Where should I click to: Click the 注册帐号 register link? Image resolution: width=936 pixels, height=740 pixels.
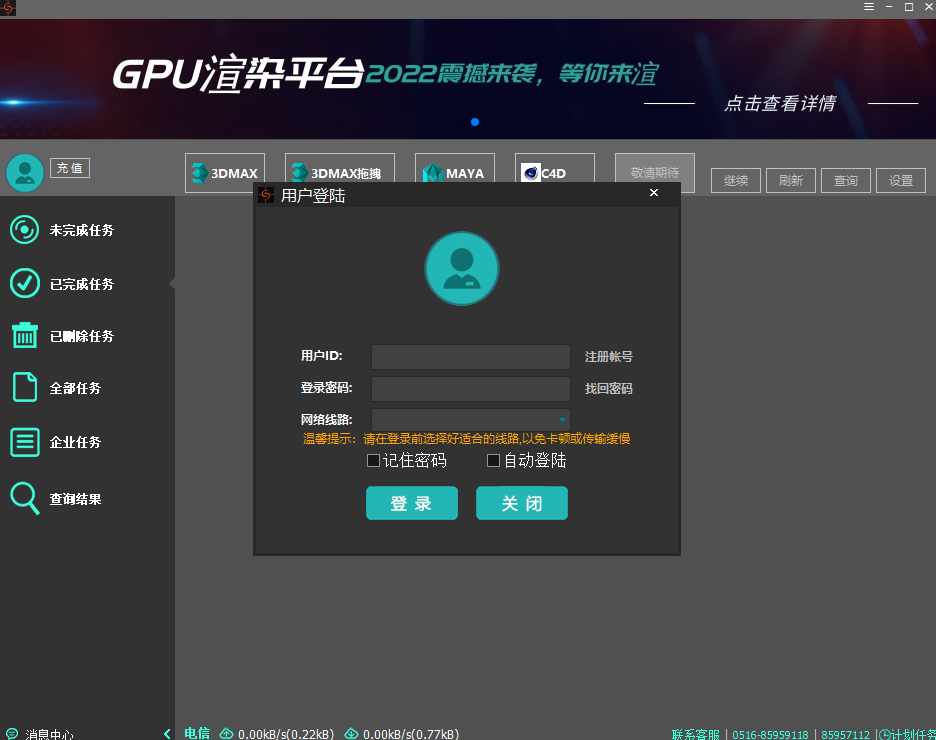608,357
